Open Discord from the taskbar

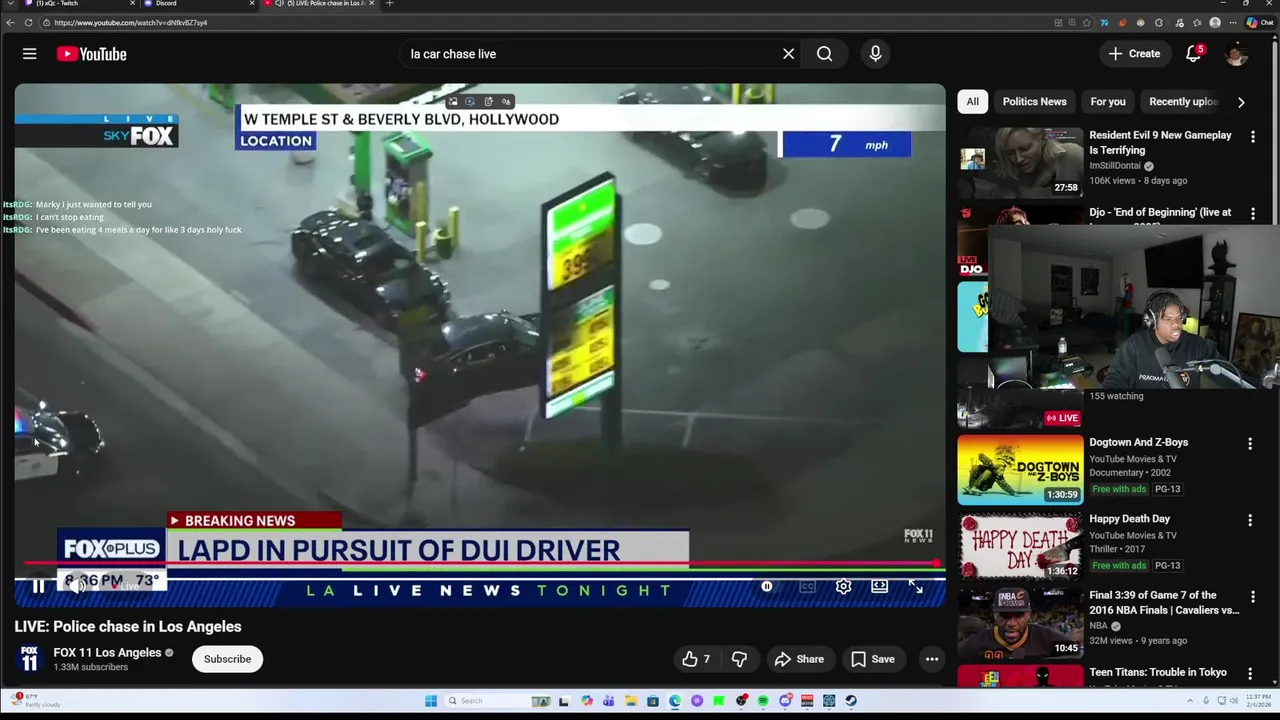(x=785, y=701)
